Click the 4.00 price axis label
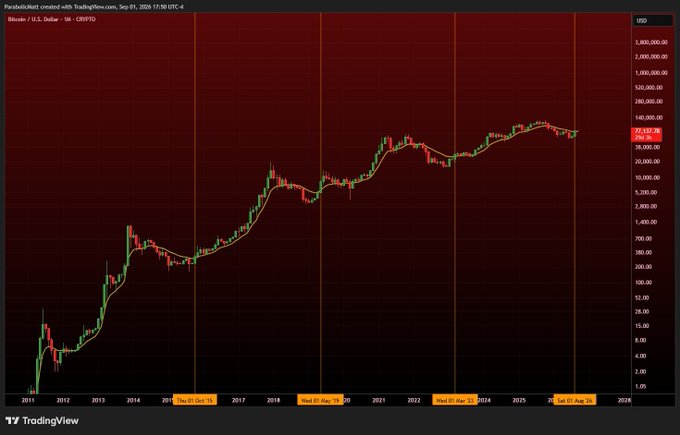The height and width of the screenshot is (435, 680). click(x=641, y=356)
